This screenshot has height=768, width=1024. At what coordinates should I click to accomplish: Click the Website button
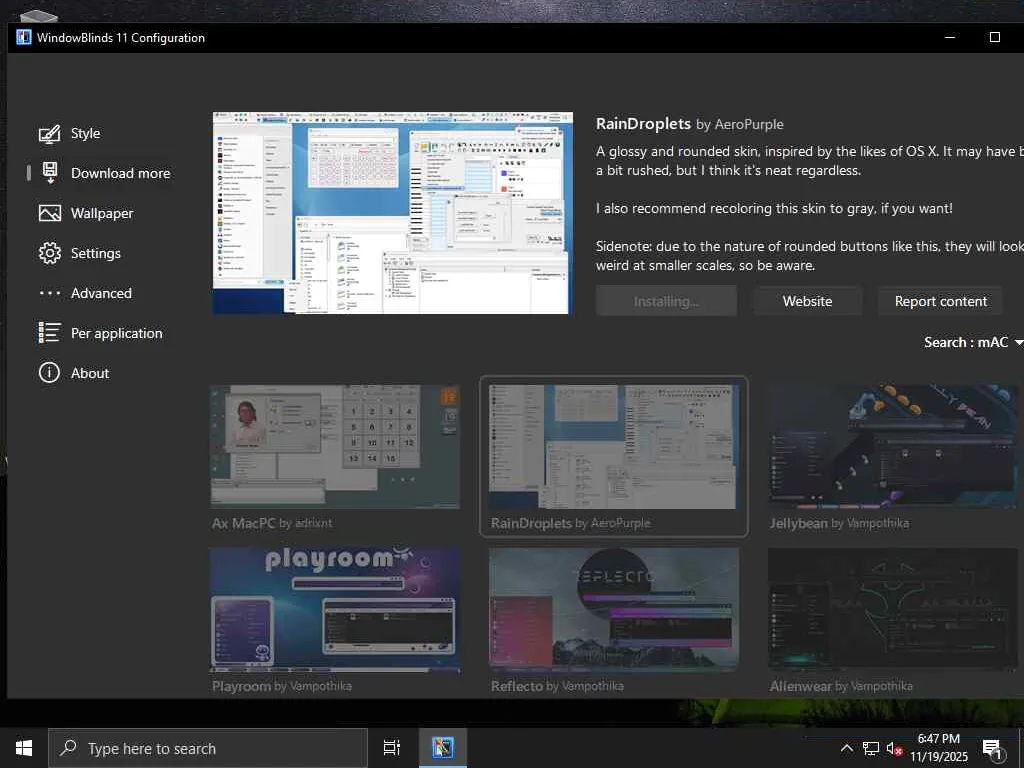tap(807, 301)
